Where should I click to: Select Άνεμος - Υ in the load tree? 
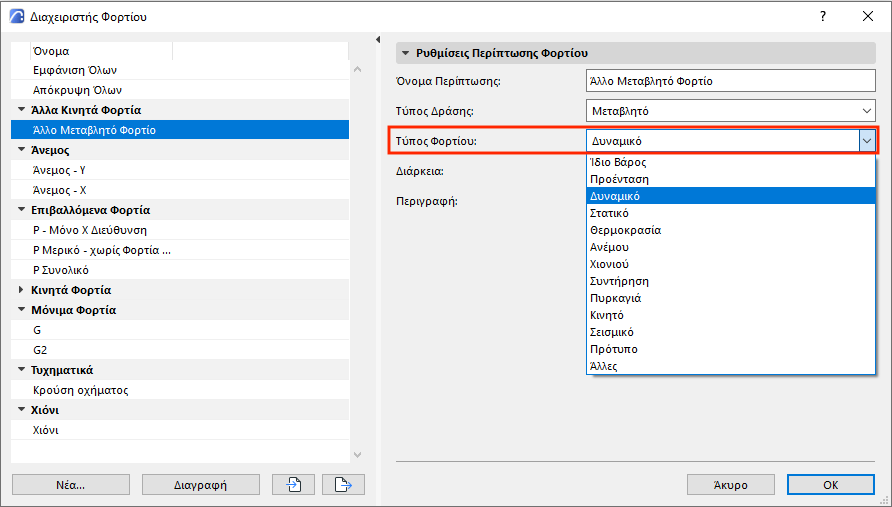pos(60,170)
